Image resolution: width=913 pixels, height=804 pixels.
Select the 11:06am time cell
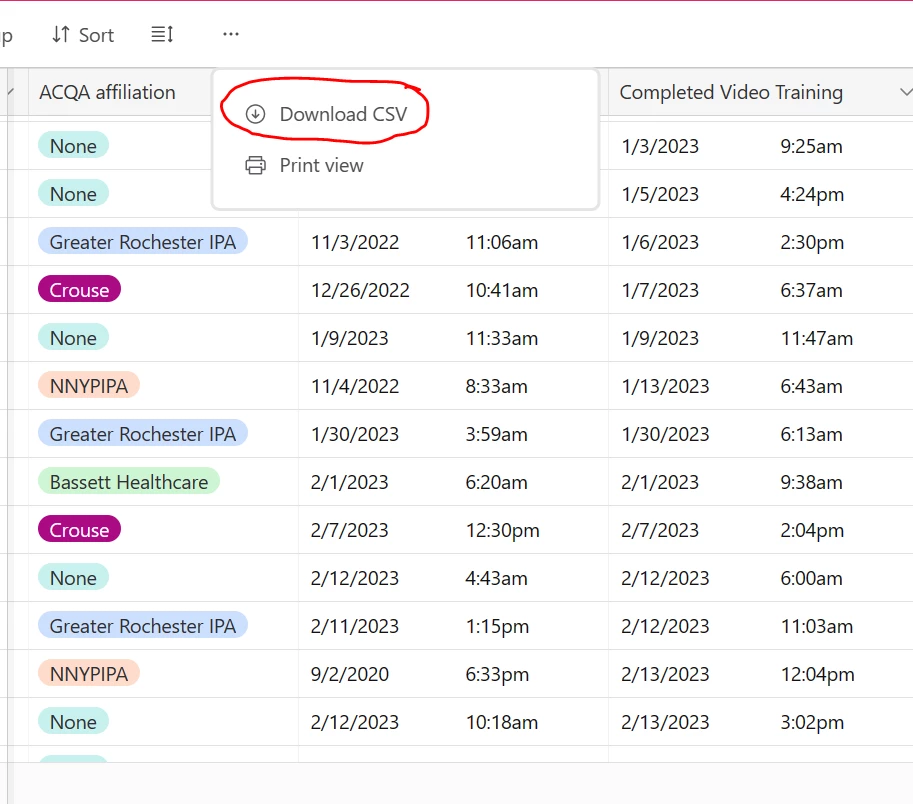[502, 242]
